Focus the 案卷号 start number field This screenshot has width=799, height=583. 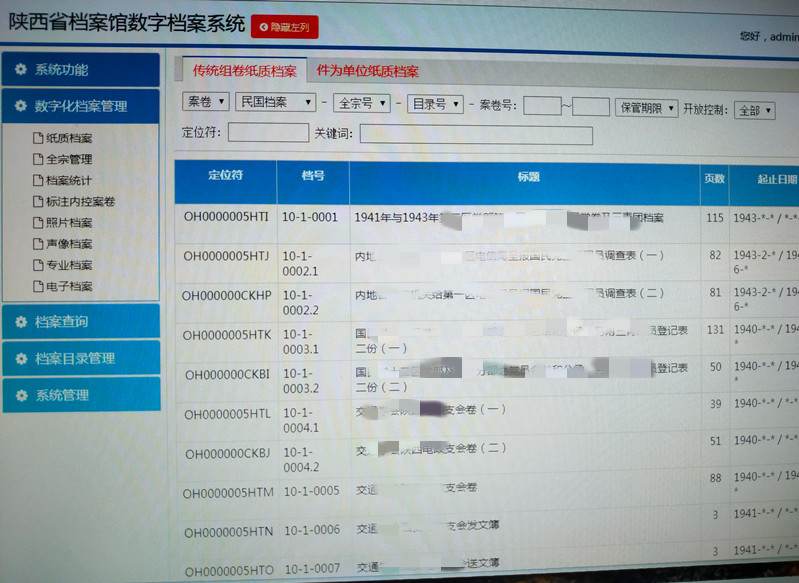pyautogui.click(x=542, y=106)
